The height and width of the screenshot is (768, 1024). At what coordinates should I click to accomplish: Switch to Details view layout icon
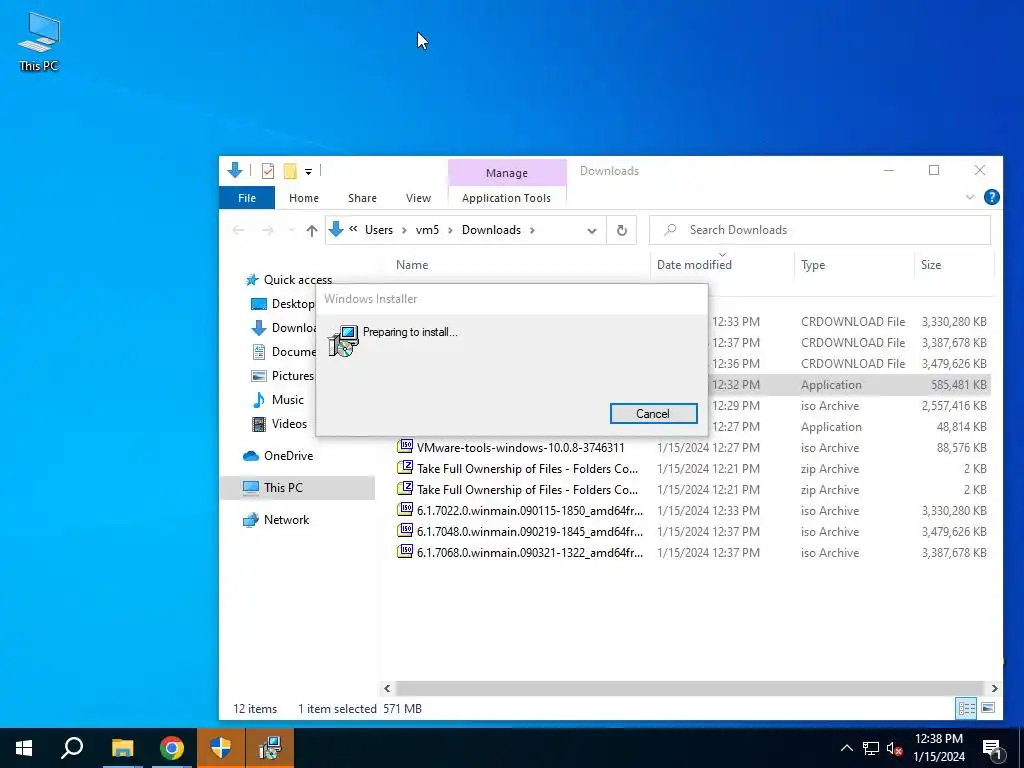point(967,708)
